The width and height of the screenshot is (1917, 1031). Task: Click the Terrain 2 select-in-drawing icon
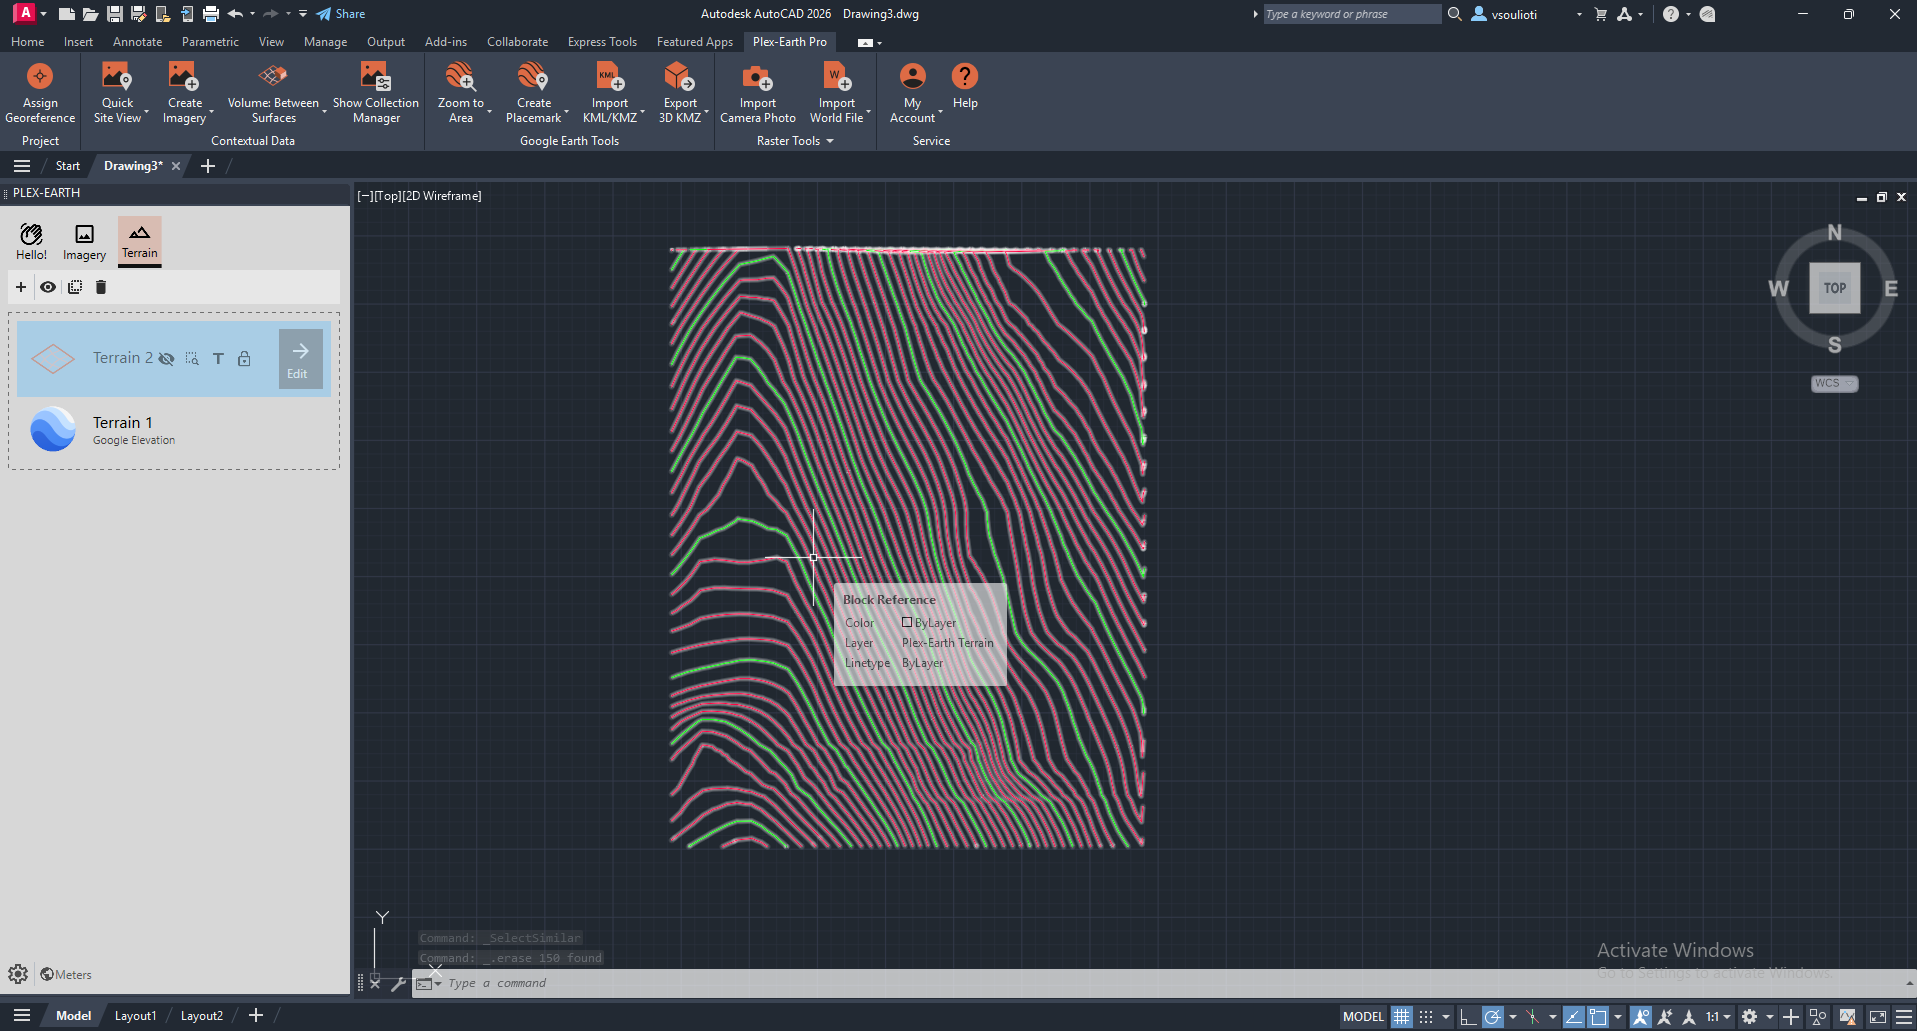(192, 358)
